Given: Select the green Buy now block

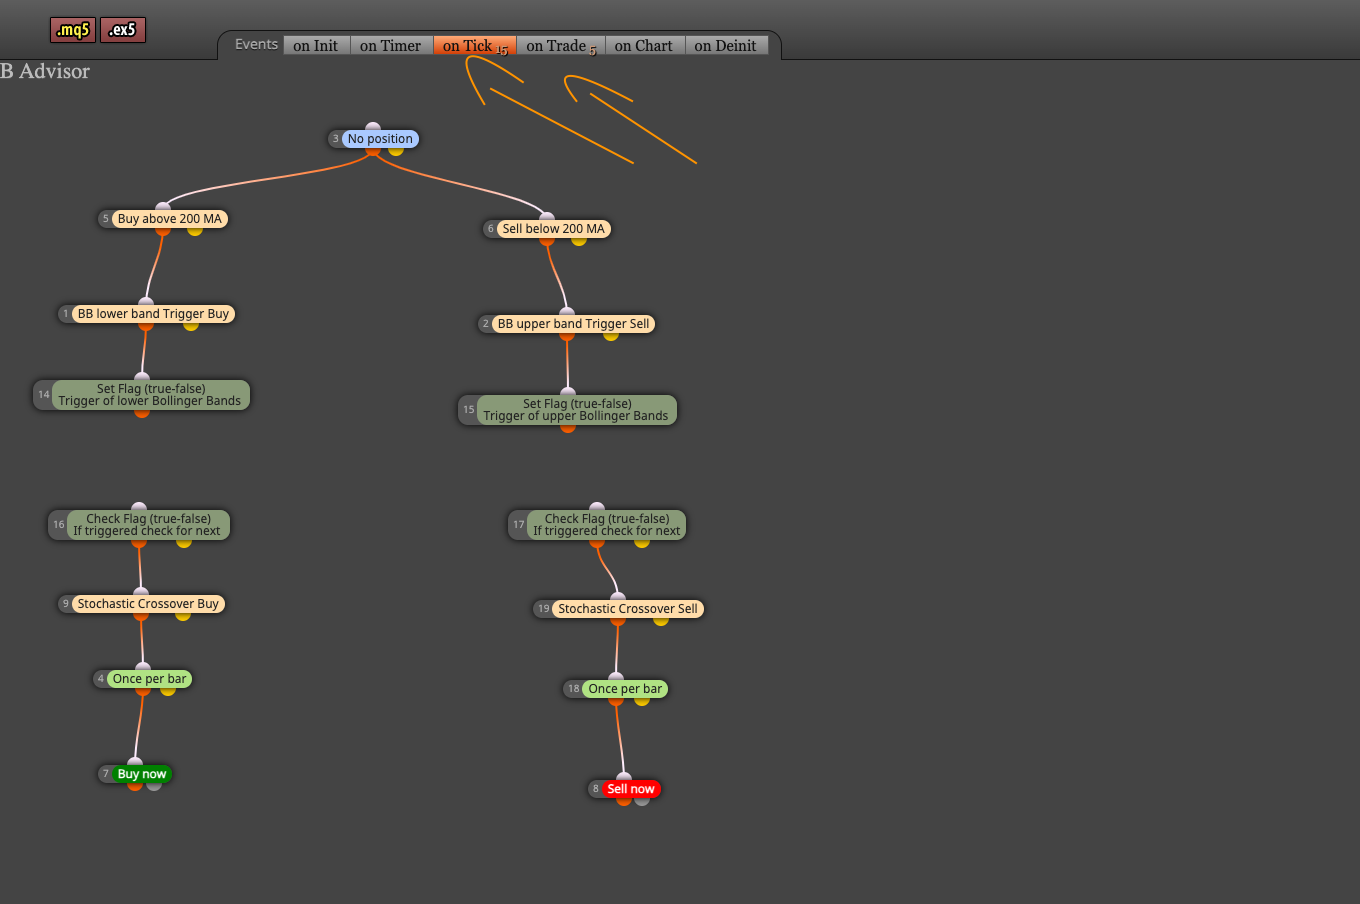Looking at the screenshot, I should (142, 774).
